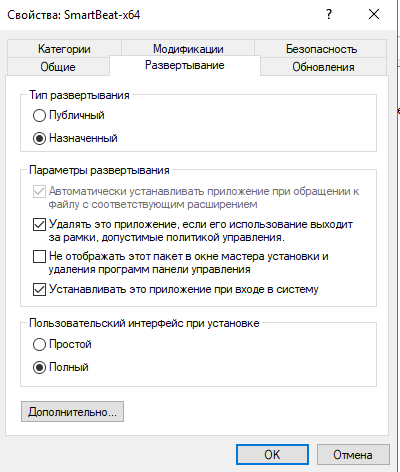
Task: Click the Свойства: SmartBeat-x64 title text
Action: 74,15
